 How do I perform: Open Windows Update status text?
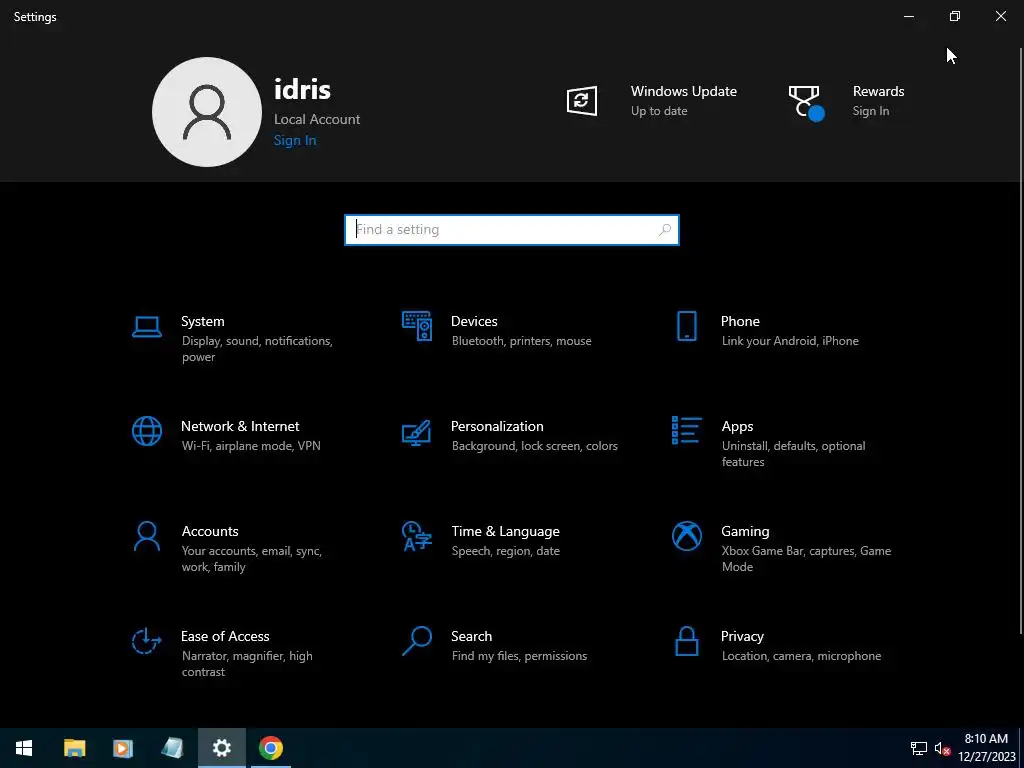click(x=659, y=111)
